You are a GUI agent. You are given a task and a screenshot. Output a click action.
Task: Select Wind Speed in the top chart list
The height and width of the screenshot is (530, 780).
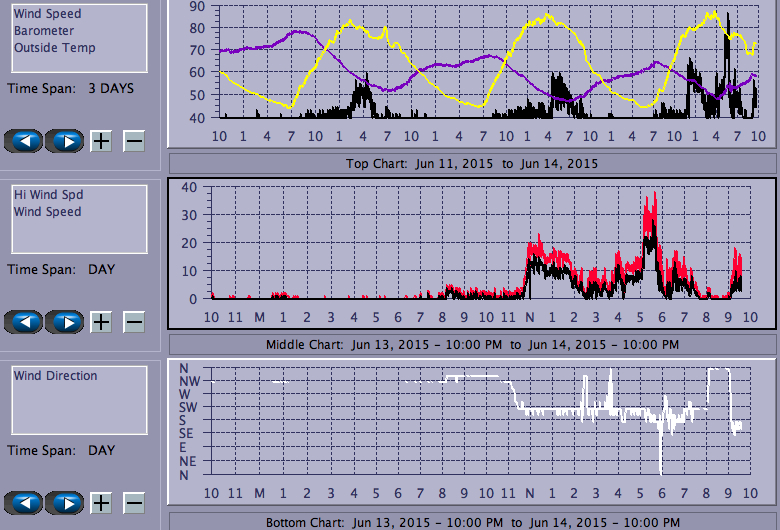pos(48,15)
